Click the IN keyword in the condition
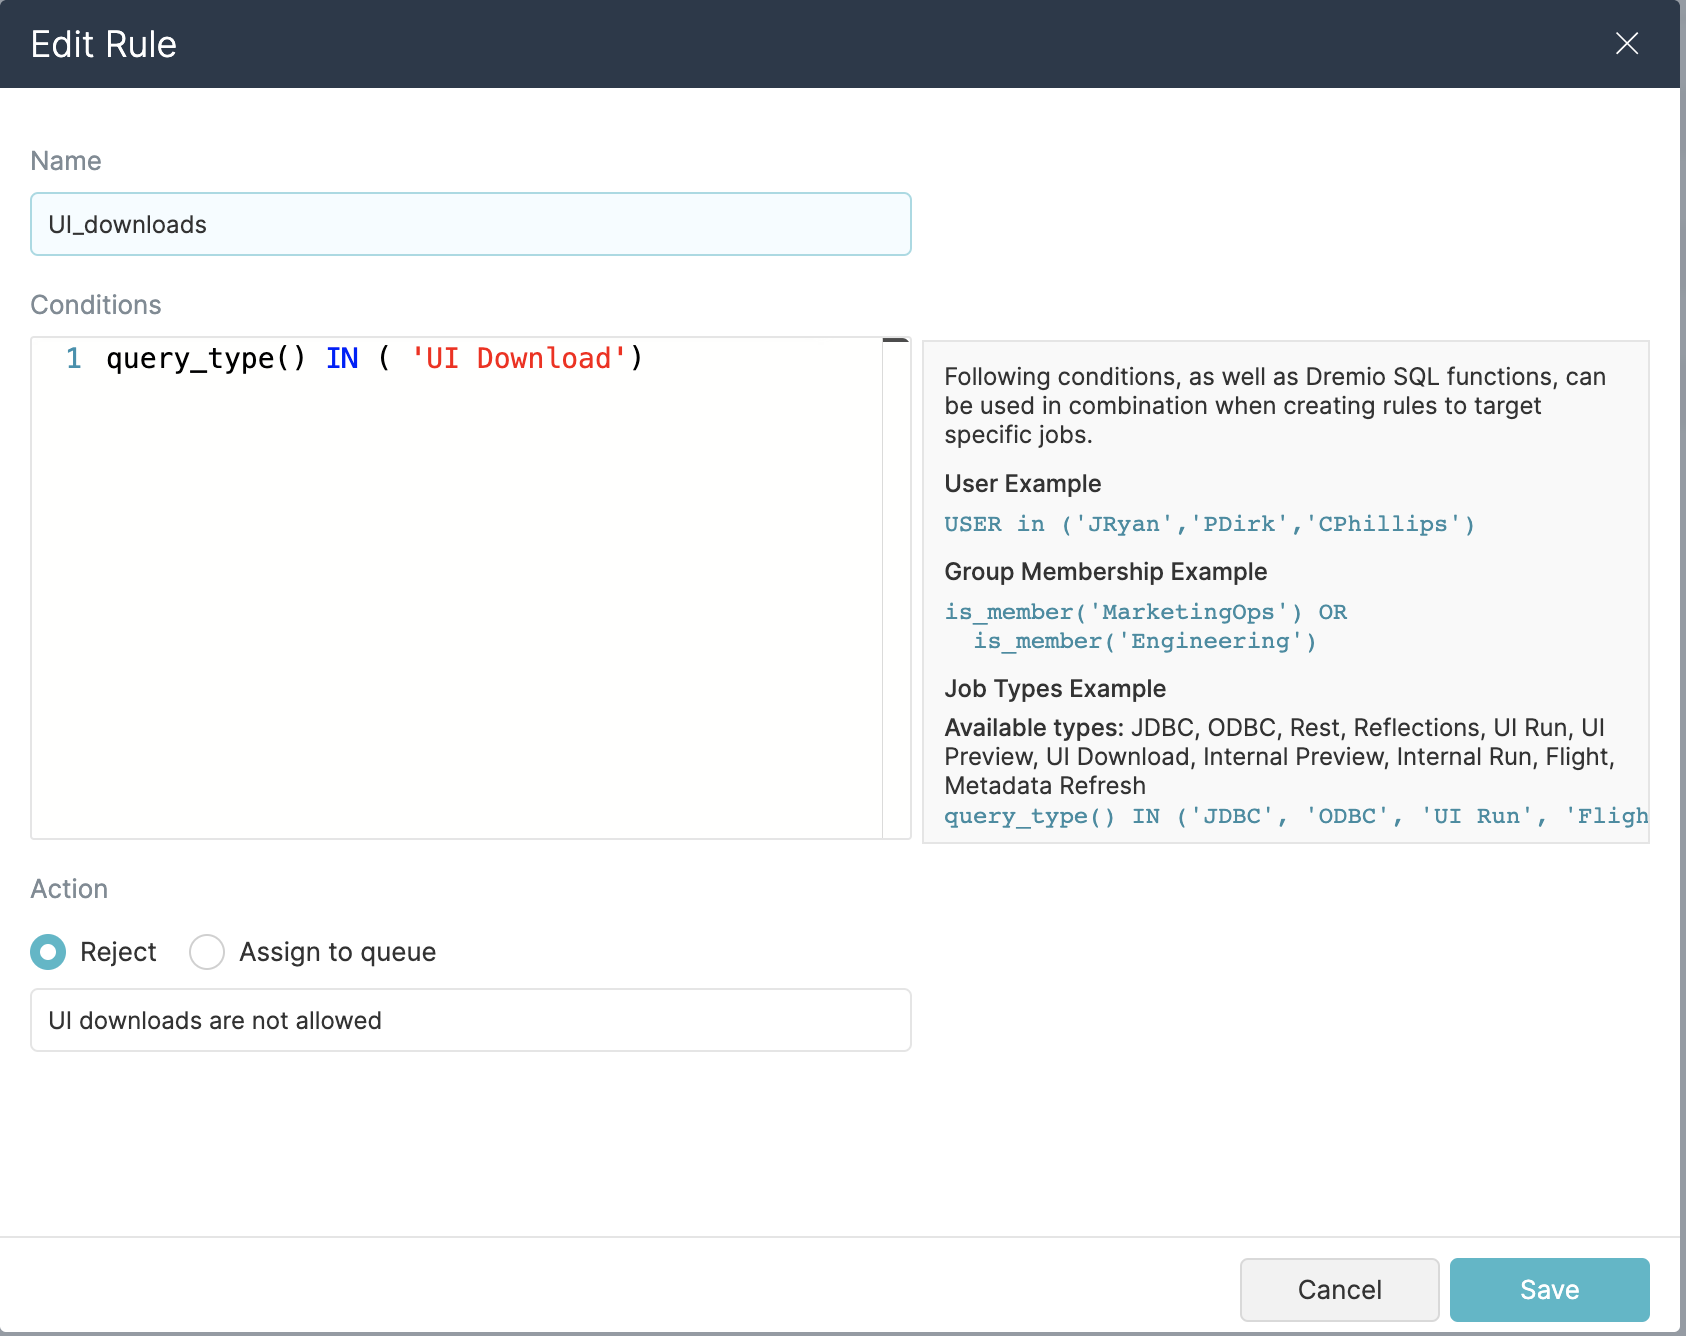The height and width of the screenshot is (1336, 1686). pos(342,358)
